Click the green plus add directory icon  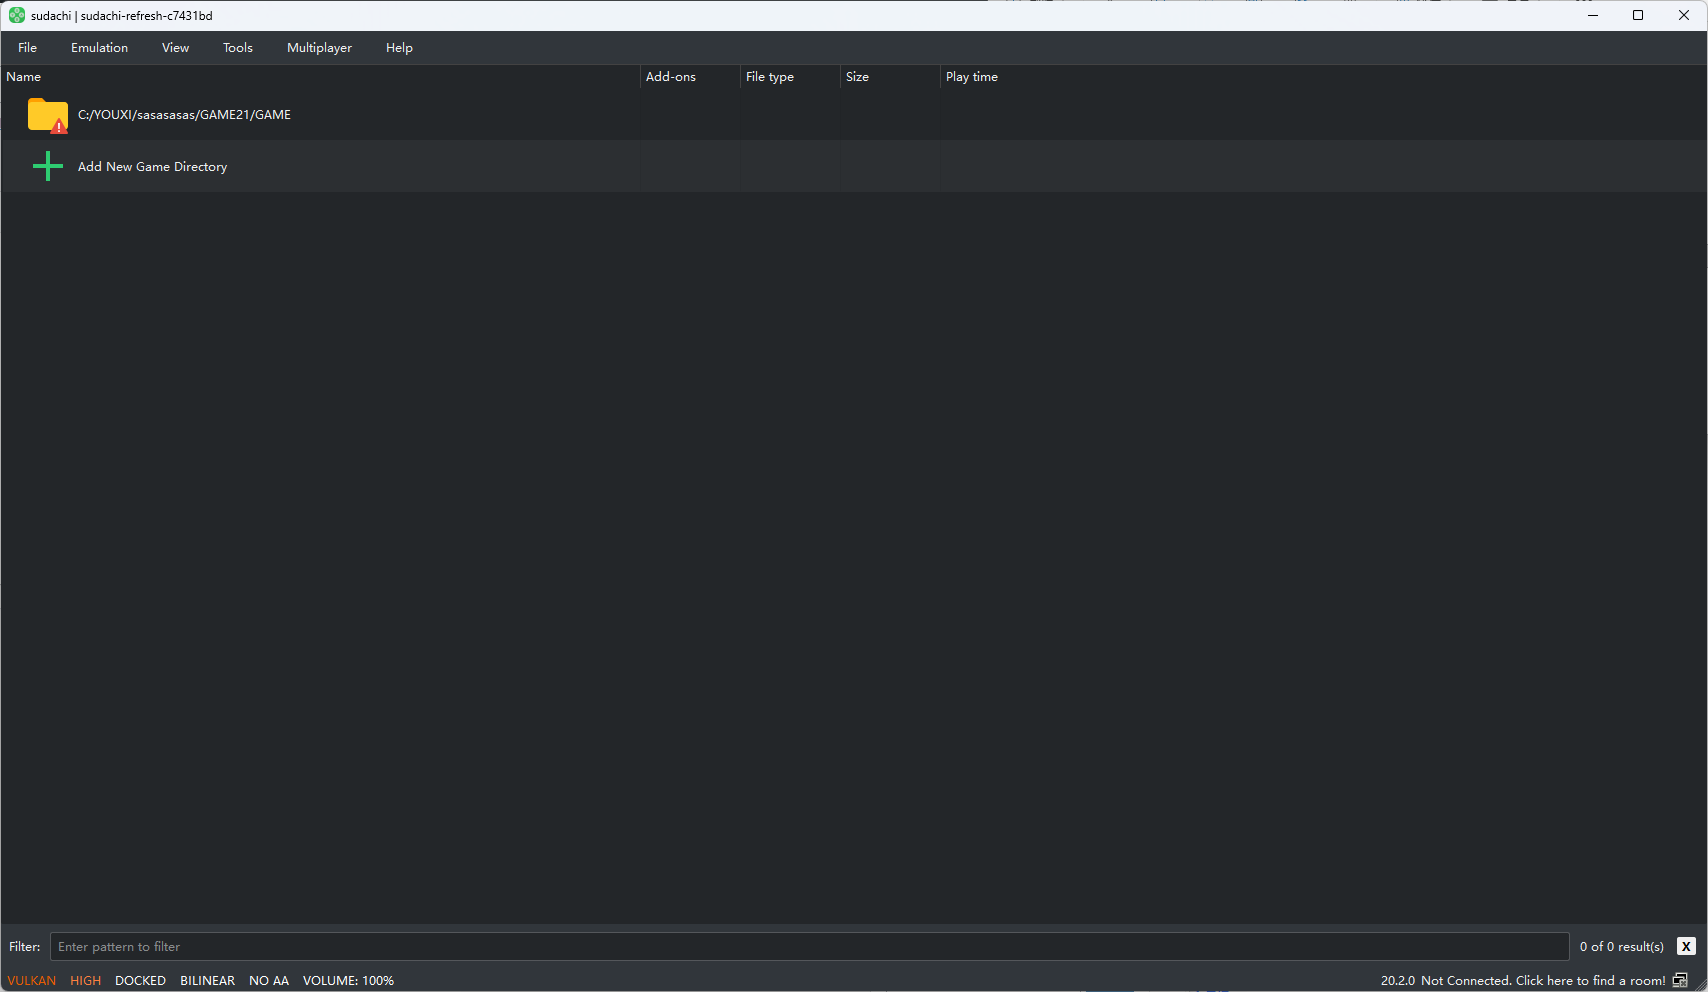[x=47, y=167]
